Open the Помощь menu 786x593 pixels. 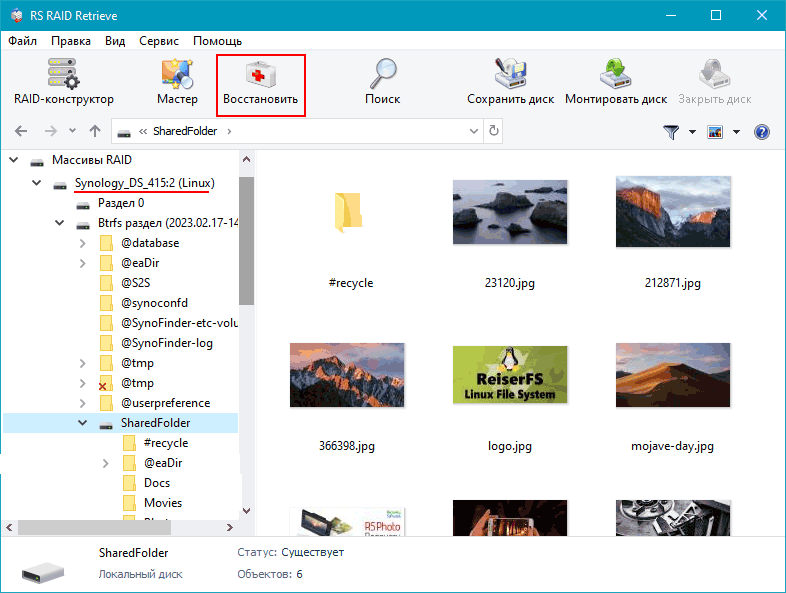218,41
